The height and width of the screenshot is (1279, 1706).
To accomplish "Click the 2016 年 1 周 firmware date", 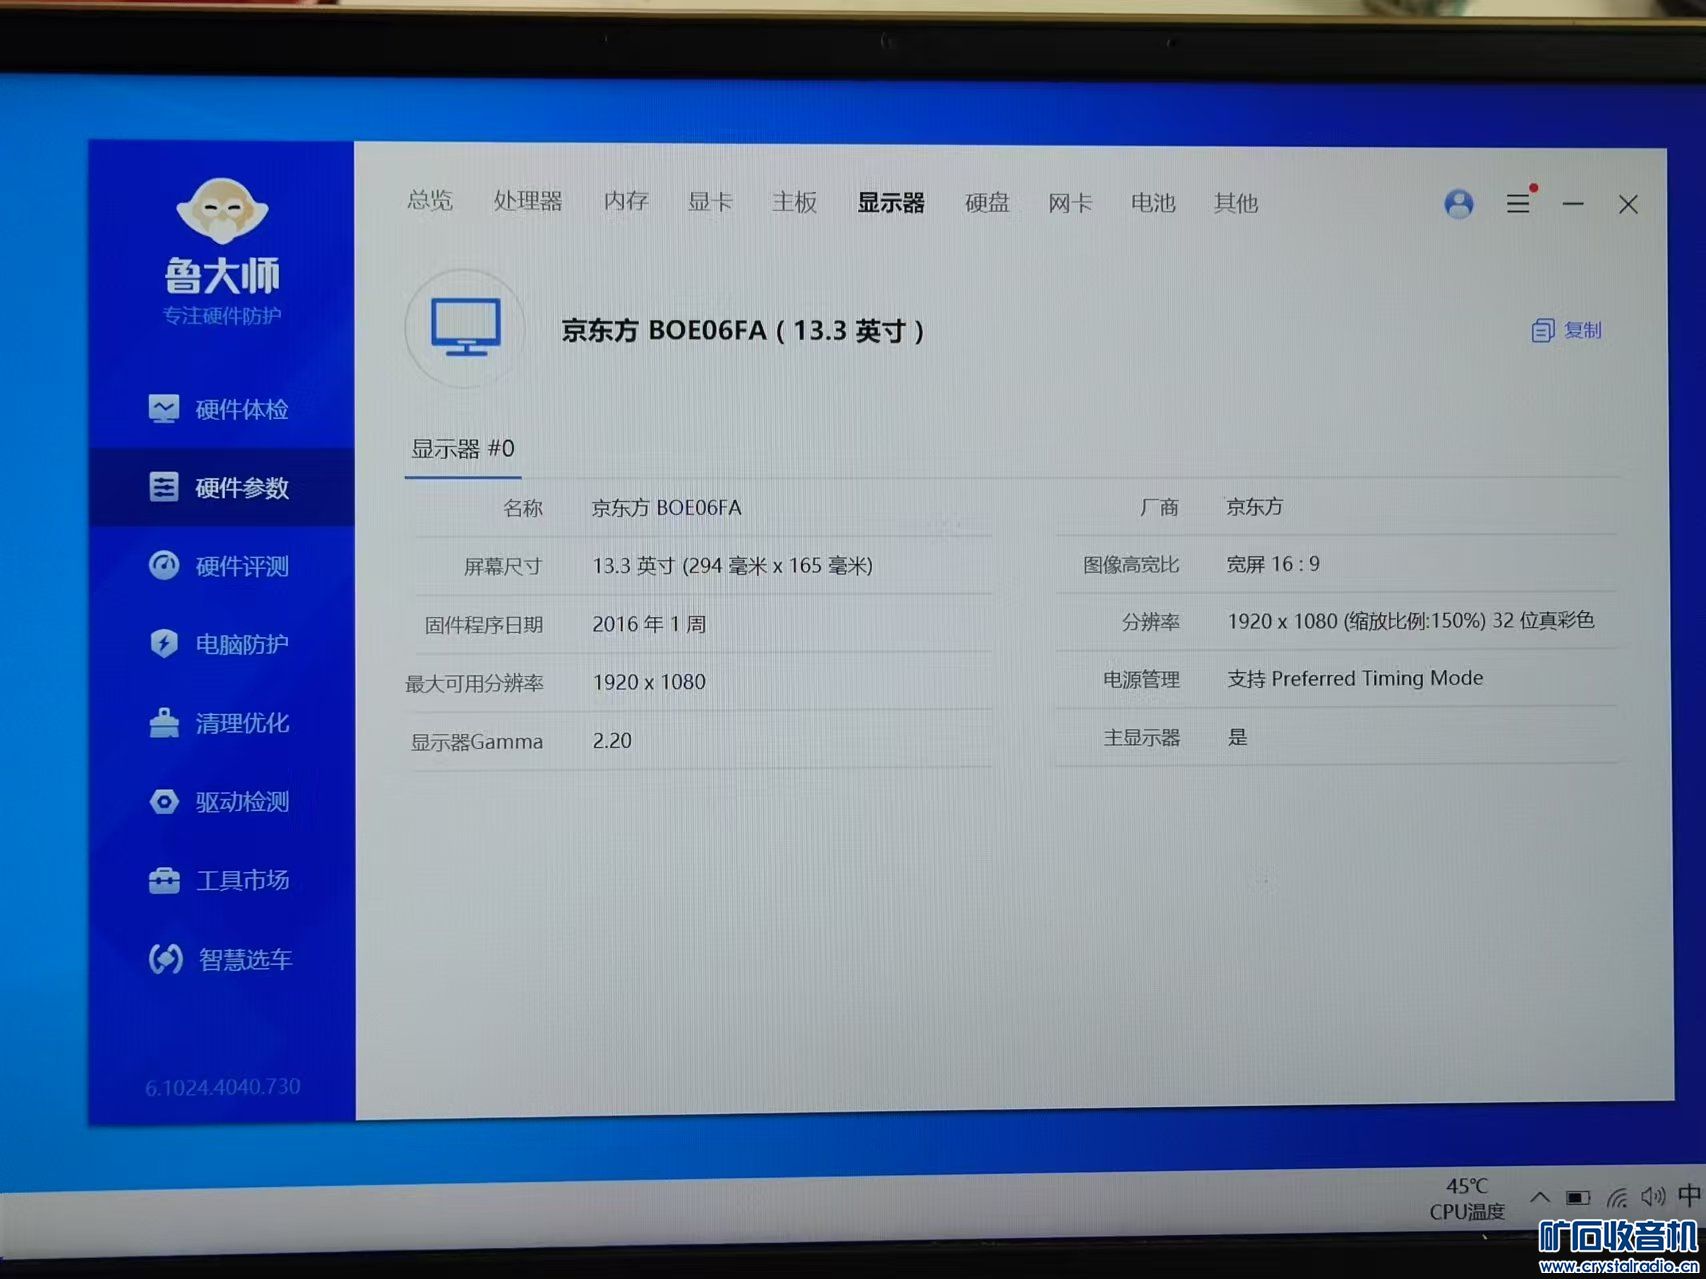I will [649, 624].
